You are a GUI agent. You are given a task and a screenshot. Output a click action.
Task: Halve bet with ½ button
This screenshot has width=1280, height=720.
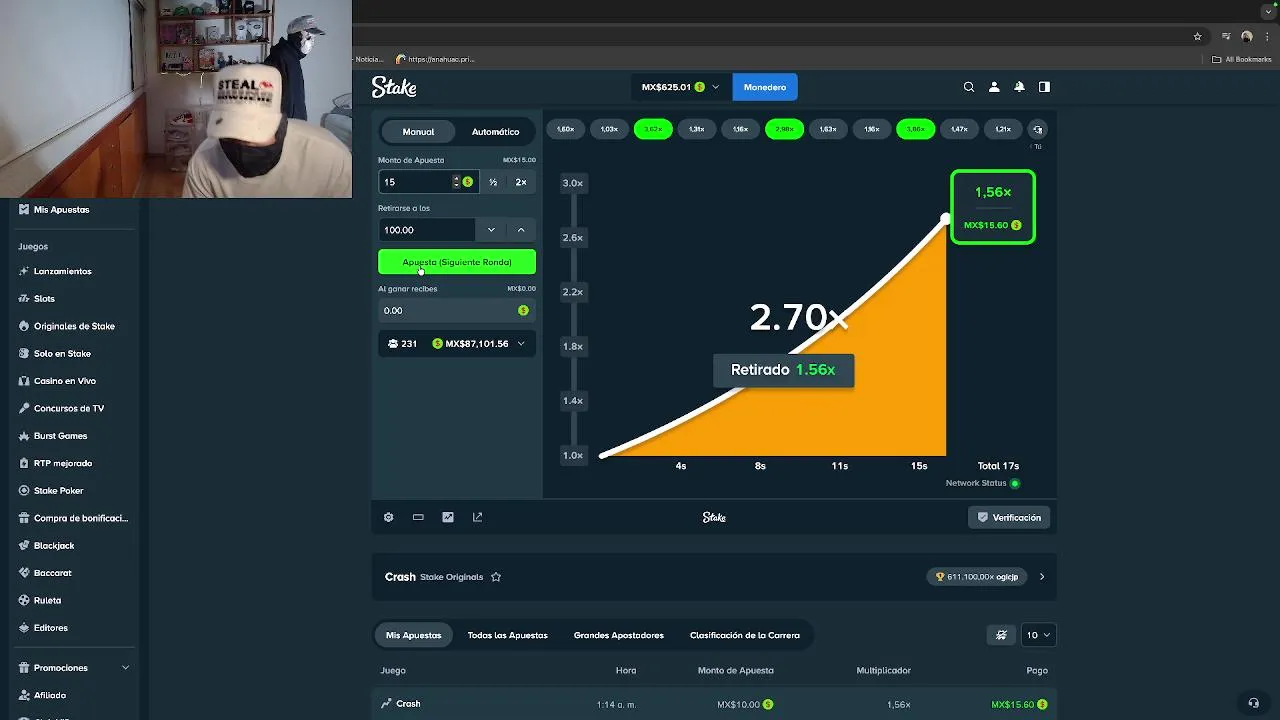pos(493,182)
